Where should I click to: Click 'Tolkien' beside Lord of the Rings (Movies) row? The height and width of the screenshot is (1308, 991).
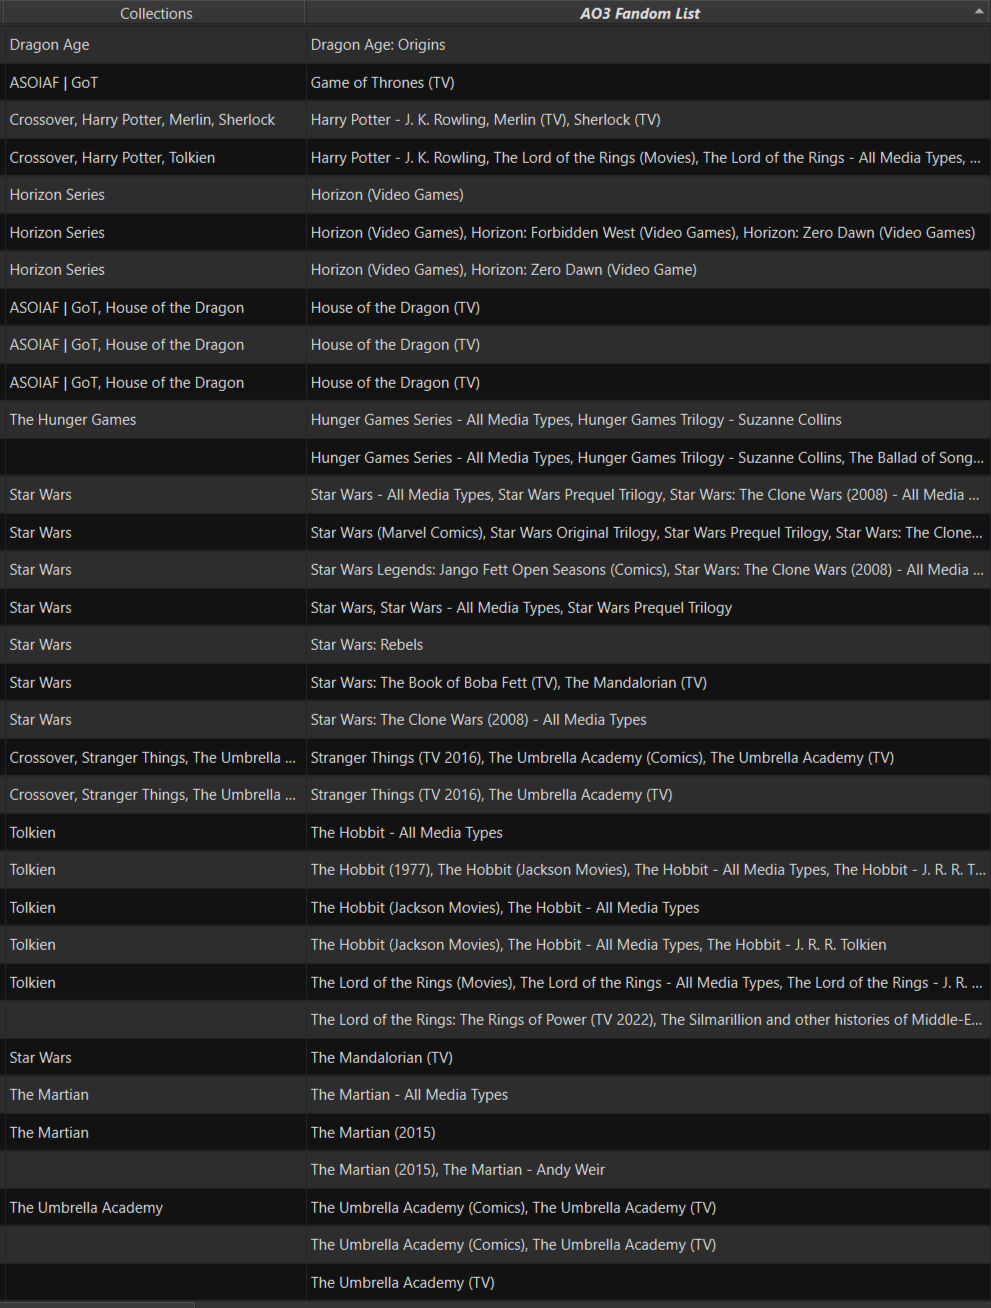point(155,982)
